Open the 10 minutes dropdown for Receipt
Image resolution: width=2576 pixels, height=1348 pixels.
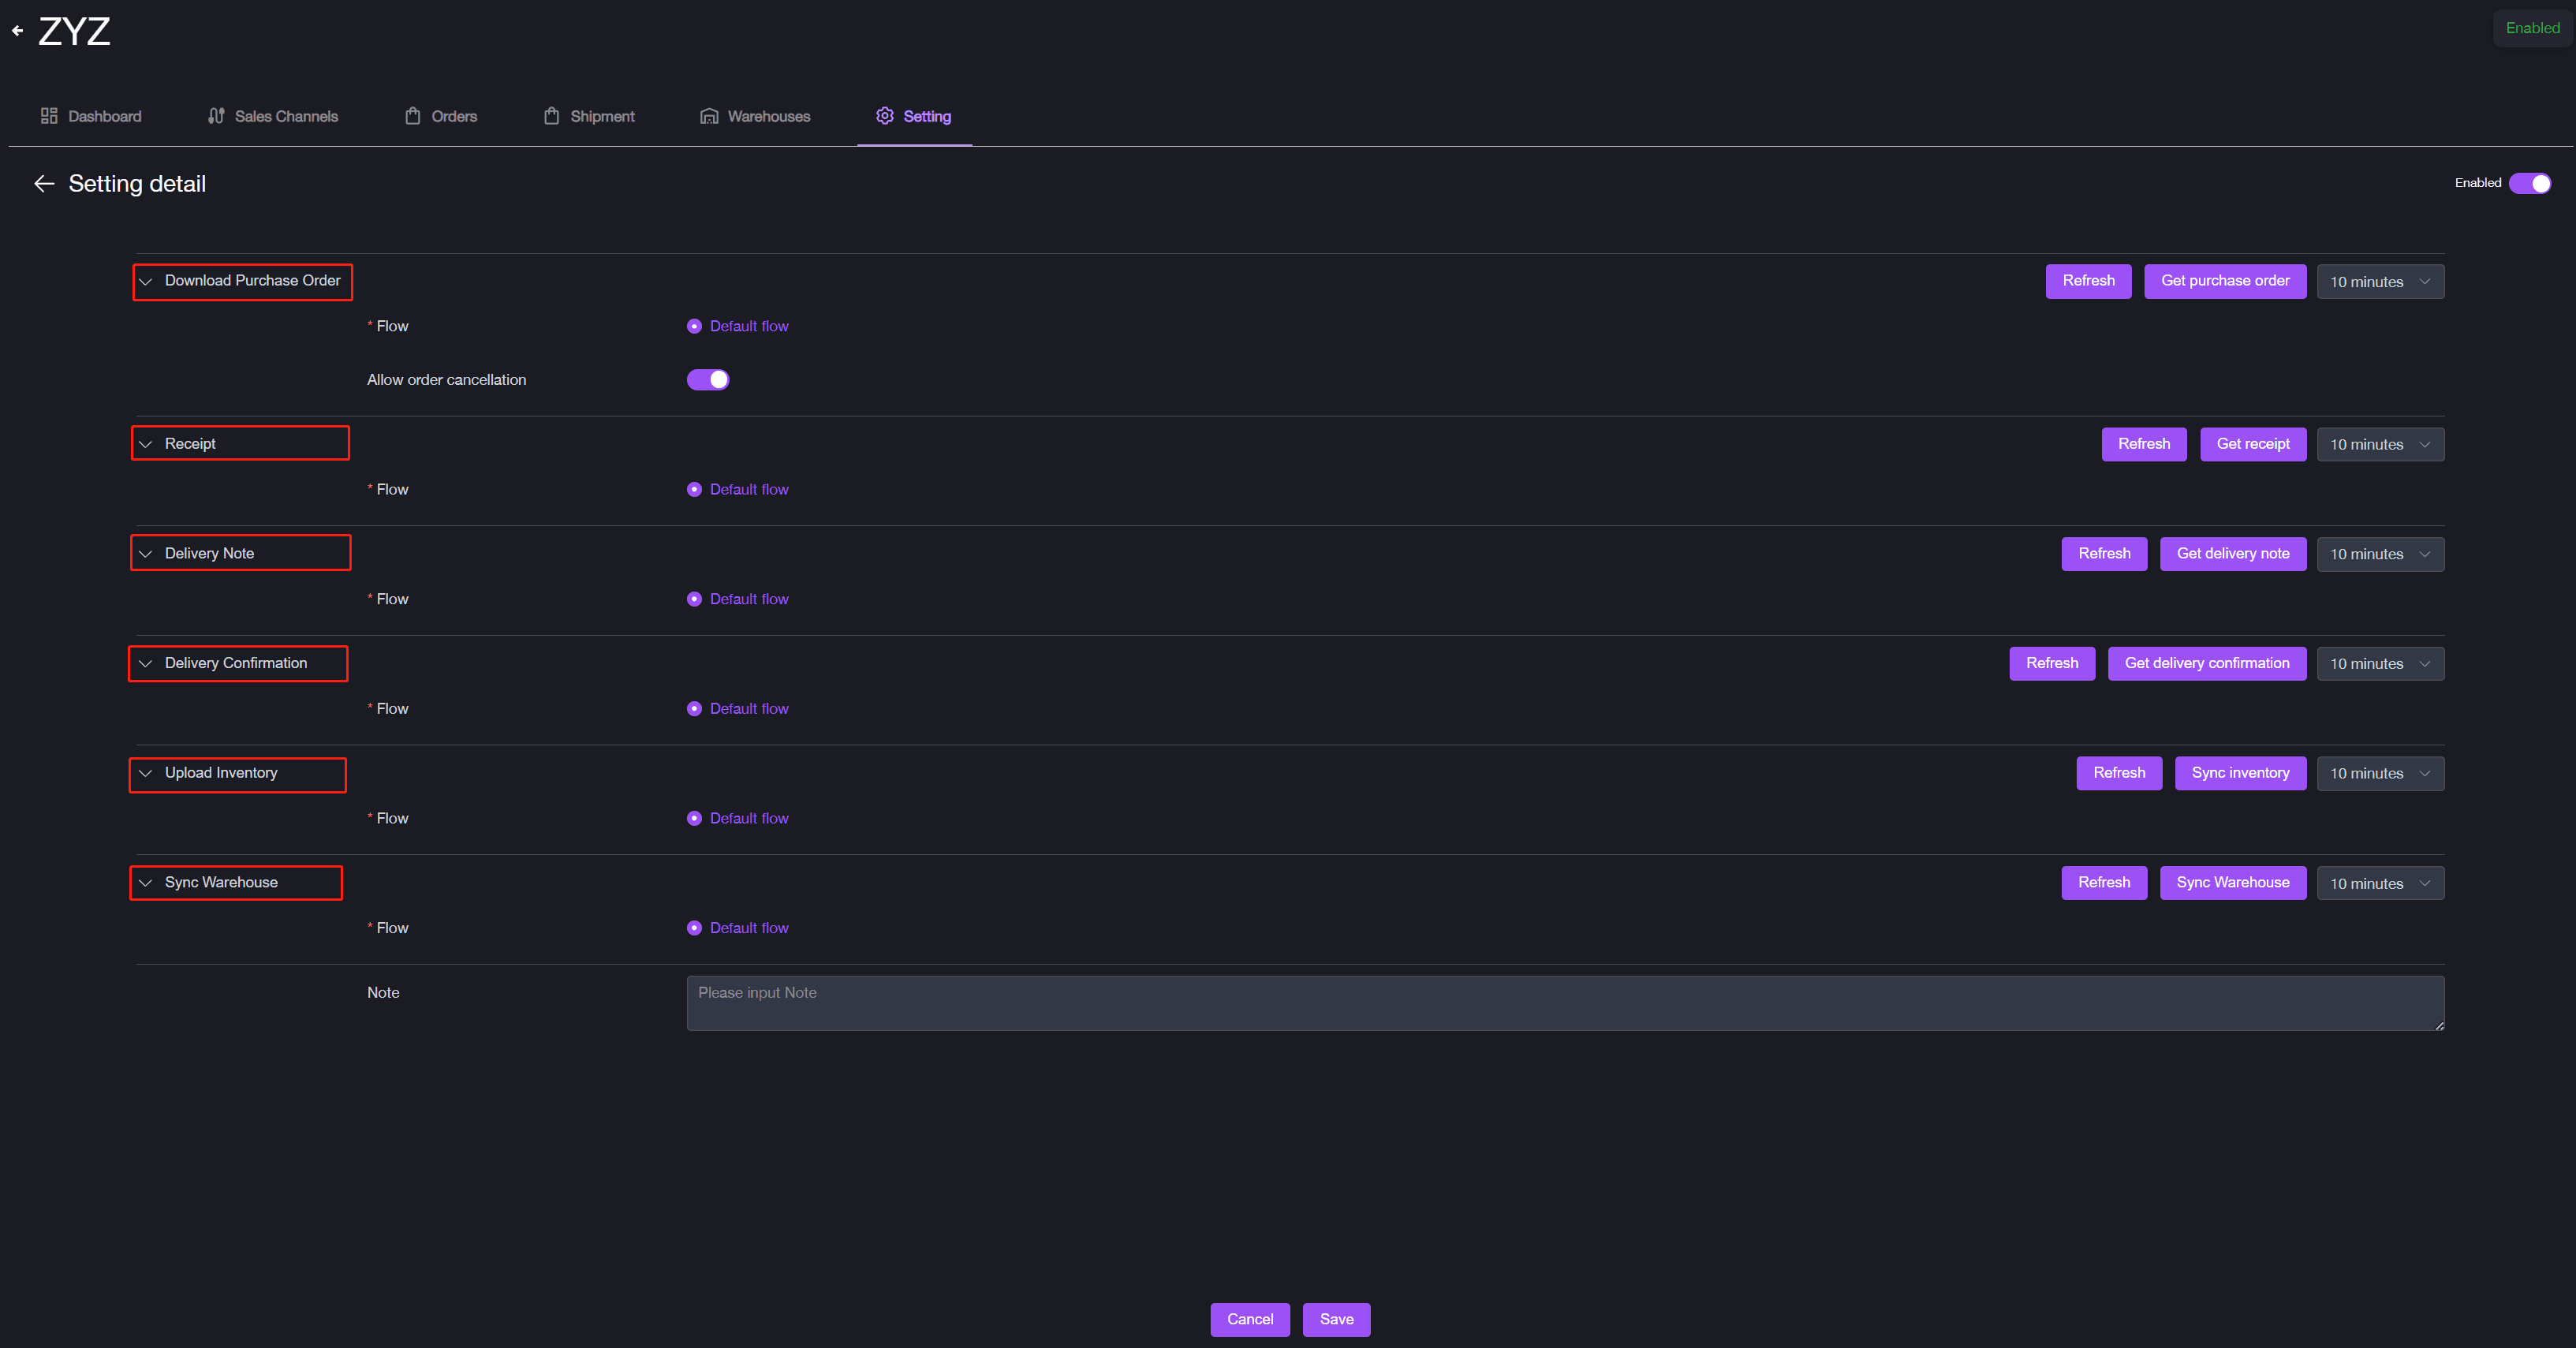click(x=2378, y=445)
